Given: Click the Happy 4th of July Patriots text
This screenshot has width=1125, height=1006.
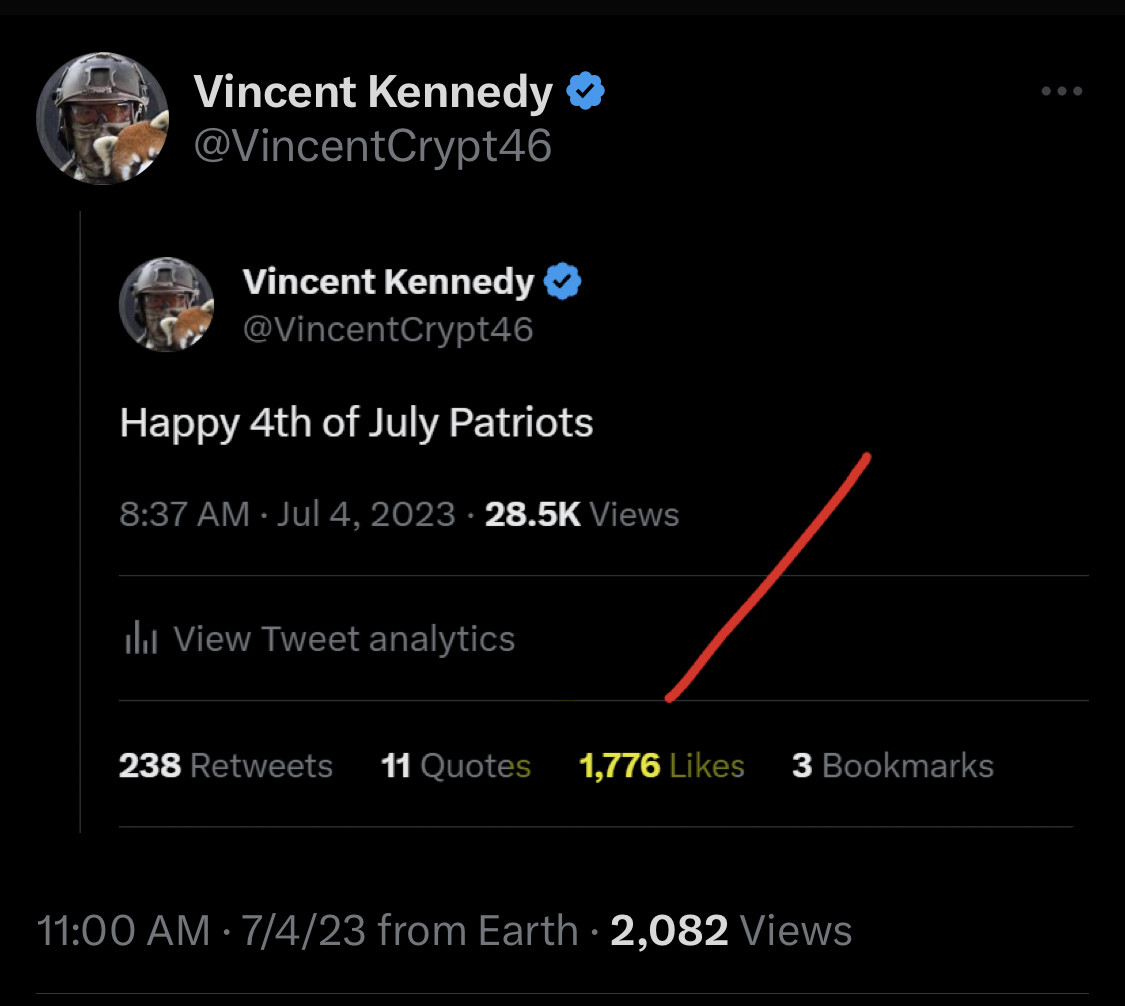Looking at the screenshot, I should pos(357,423).
